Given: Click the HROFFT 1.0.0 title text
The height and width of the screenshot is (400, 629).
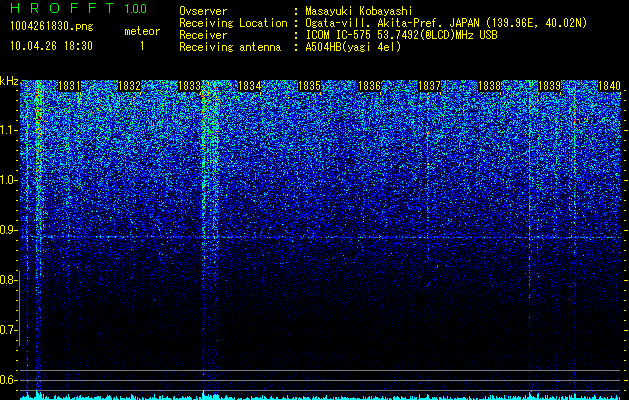Looking at the screenshot, I should pos(78,8).
